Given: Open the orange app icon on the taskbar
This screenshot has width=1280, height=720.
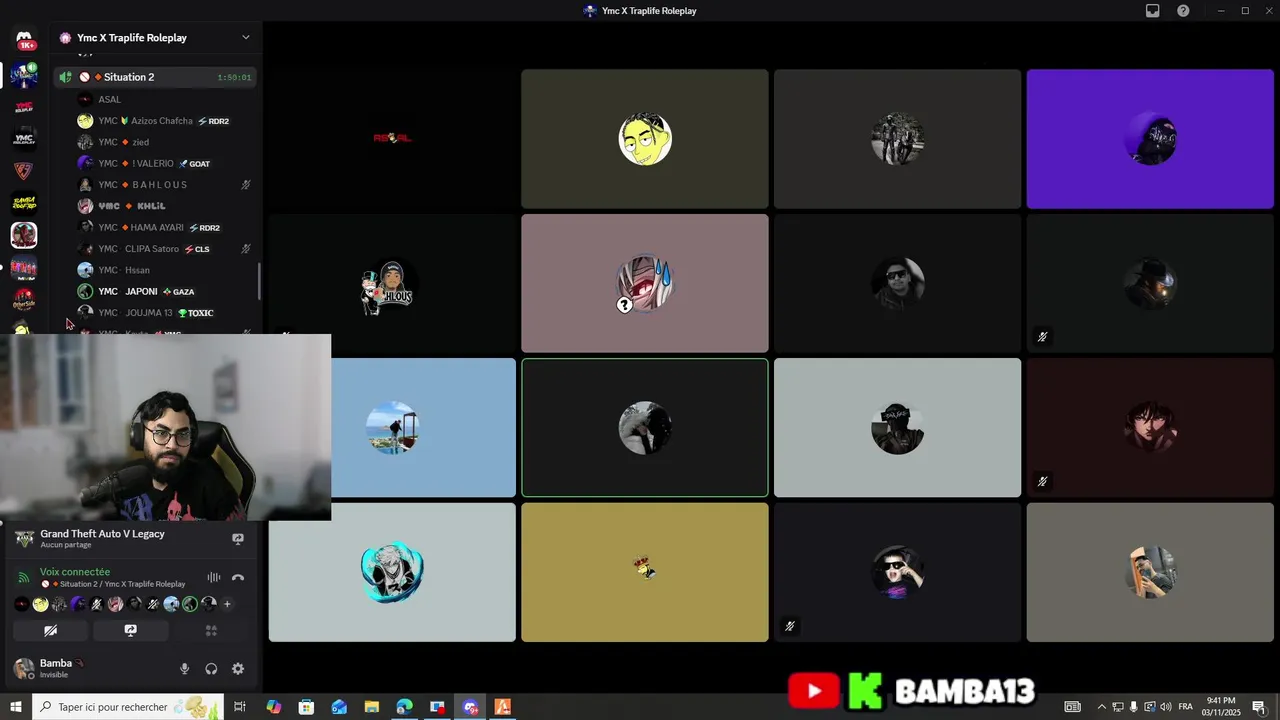Looking at the screenshot, I should pyautogui.click(x=503, y=707).
